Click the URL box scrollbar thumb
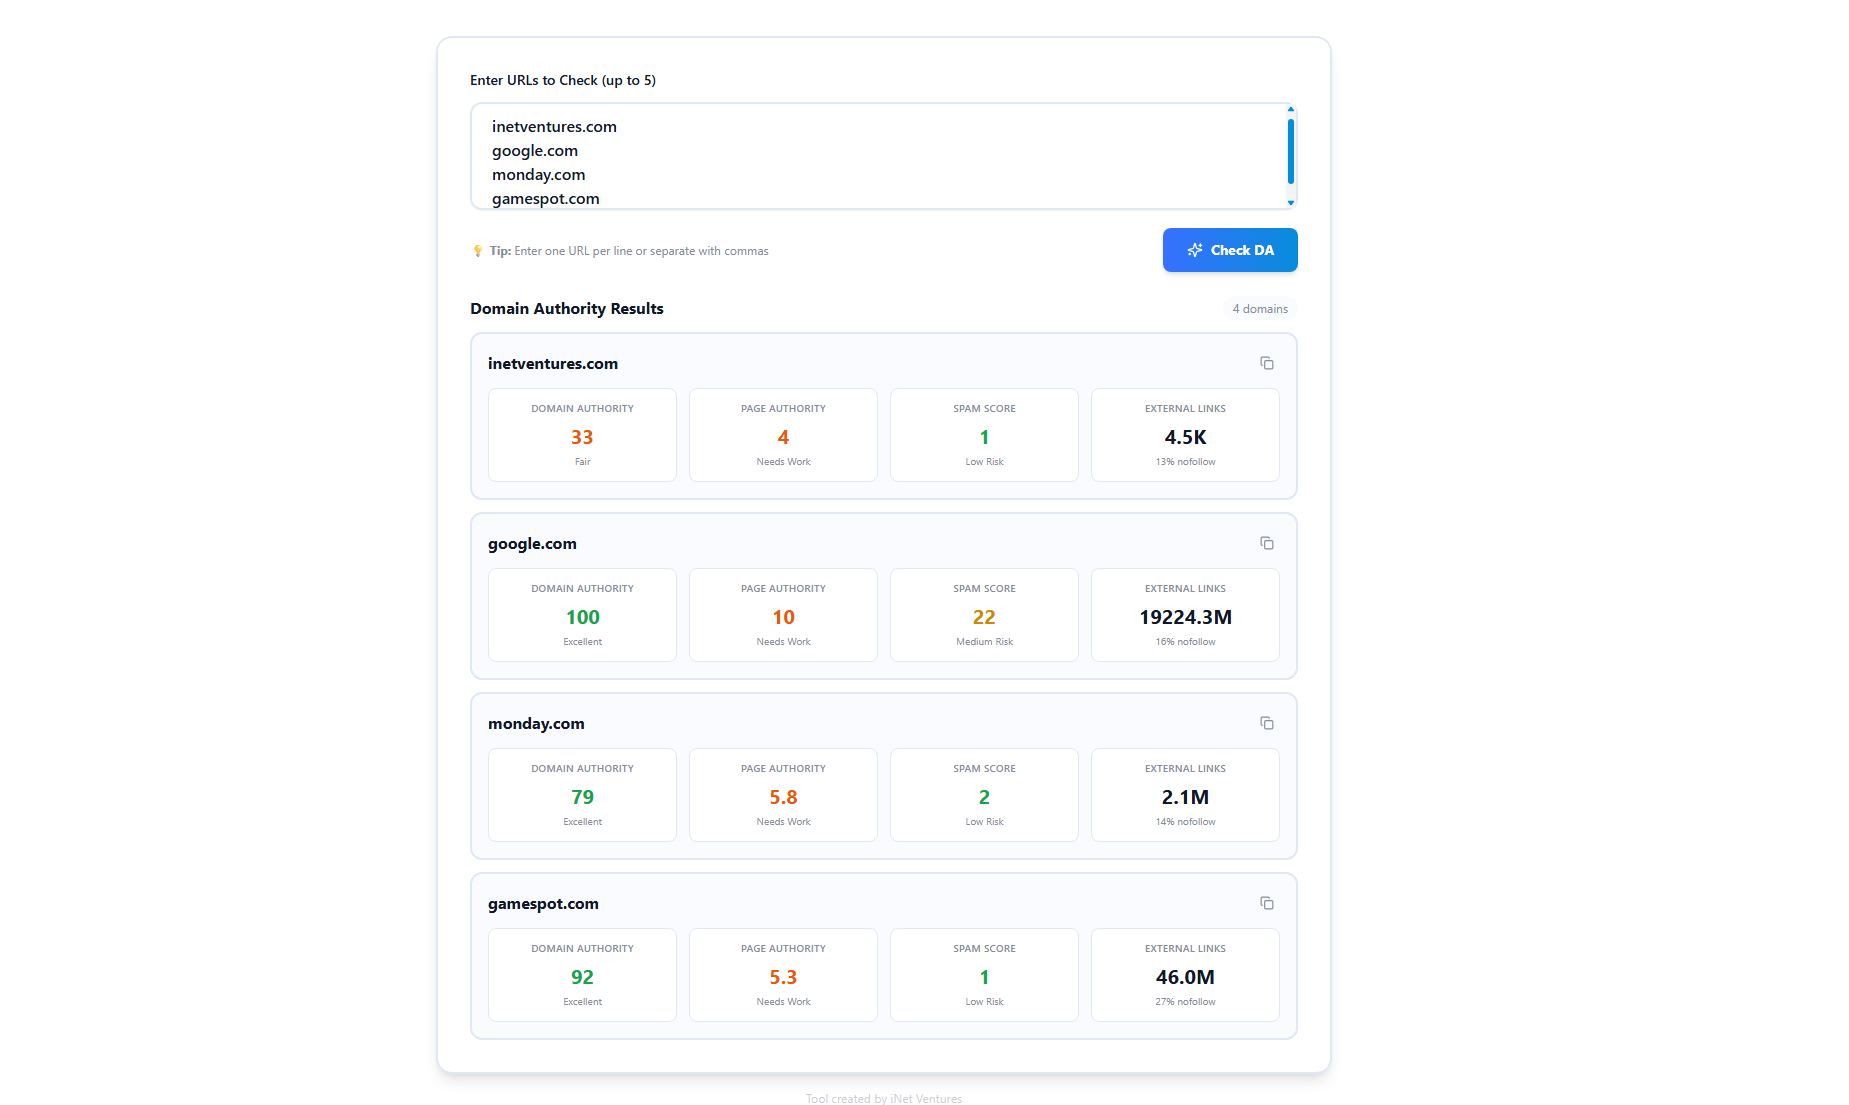 pos(1291,151)
